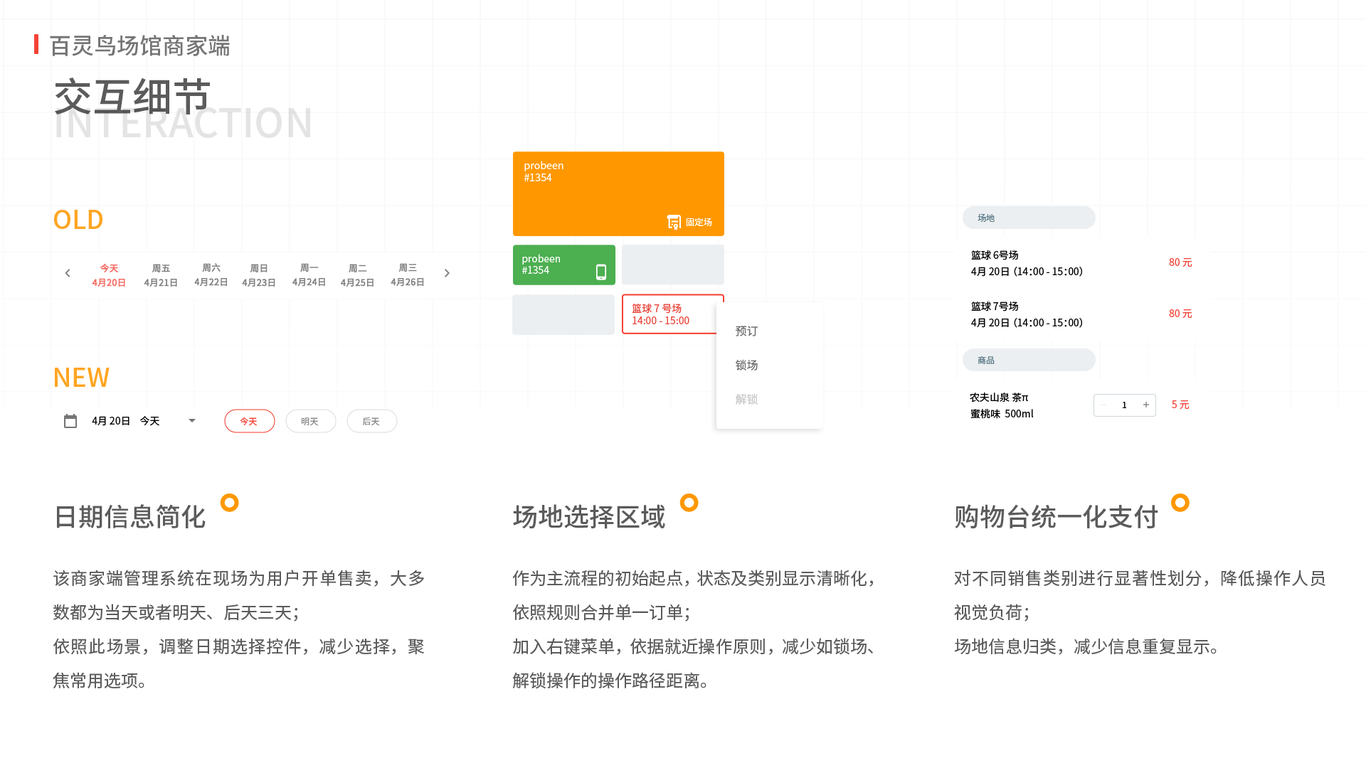Viewport: 1366px width, 768px height.
Task: Increase quantity with the plus button
Action: 1146,405
